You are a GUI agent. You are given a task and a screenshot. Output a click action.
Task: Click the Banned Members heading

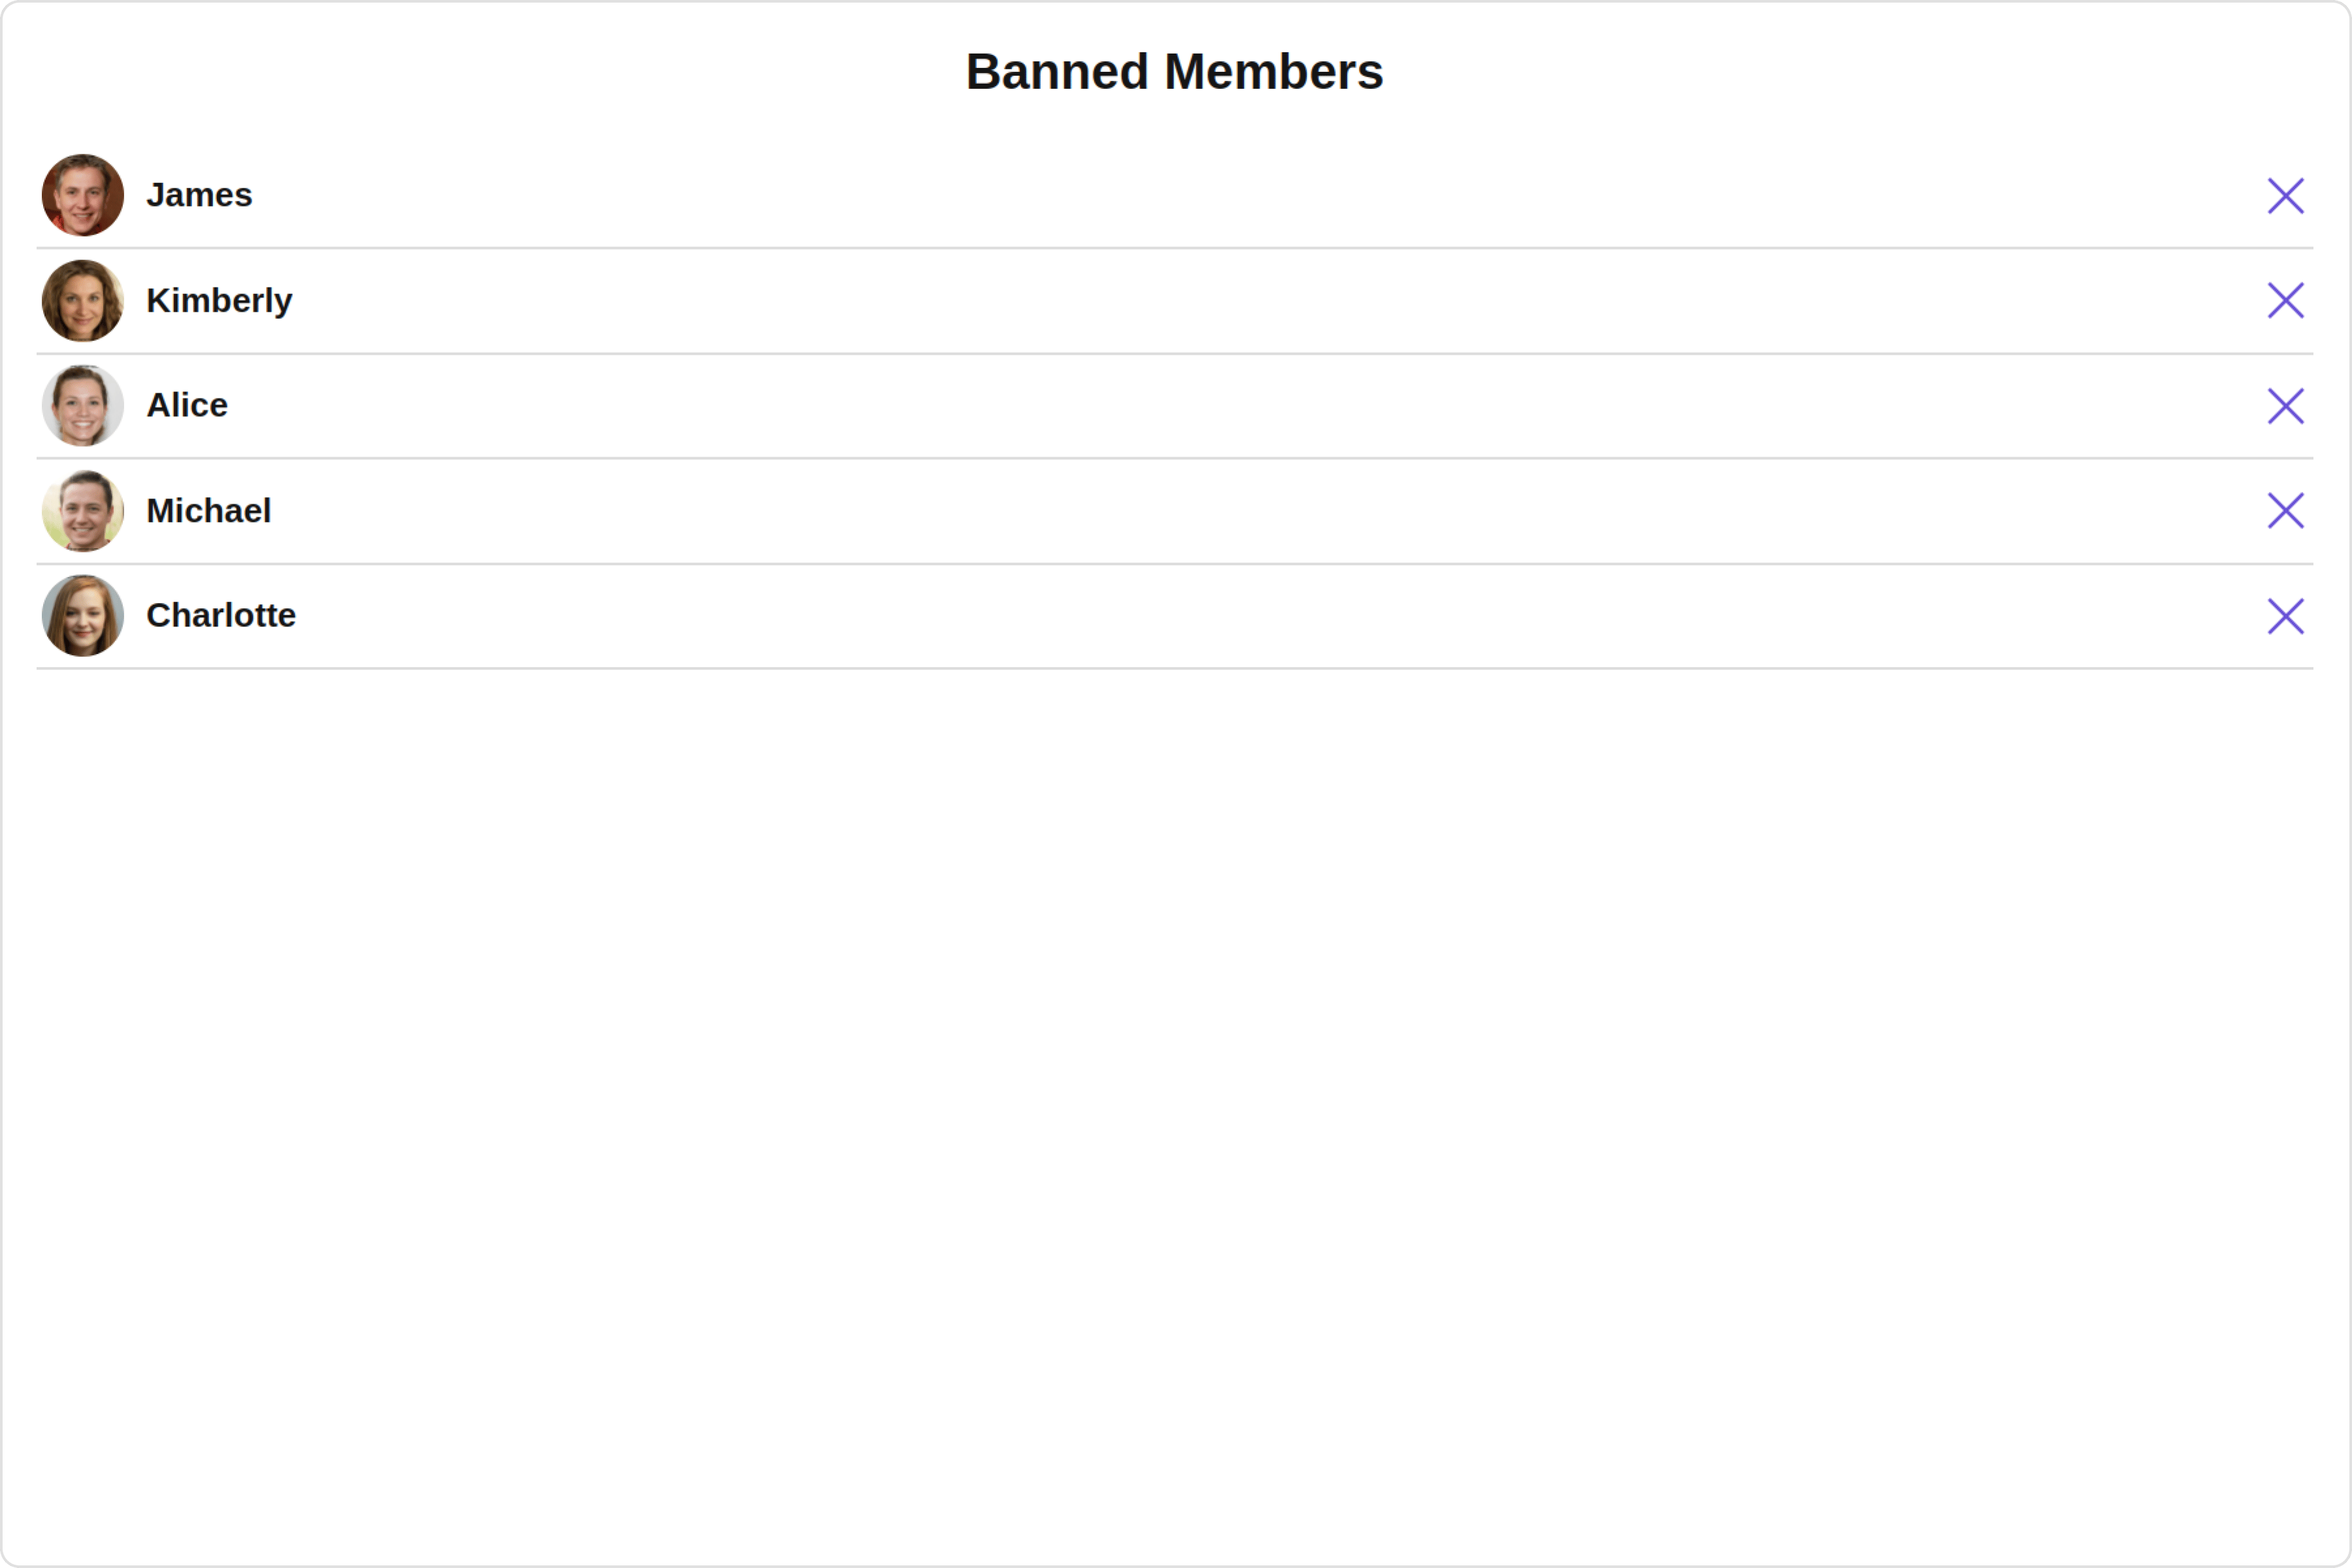click(x=1175, y=72)
